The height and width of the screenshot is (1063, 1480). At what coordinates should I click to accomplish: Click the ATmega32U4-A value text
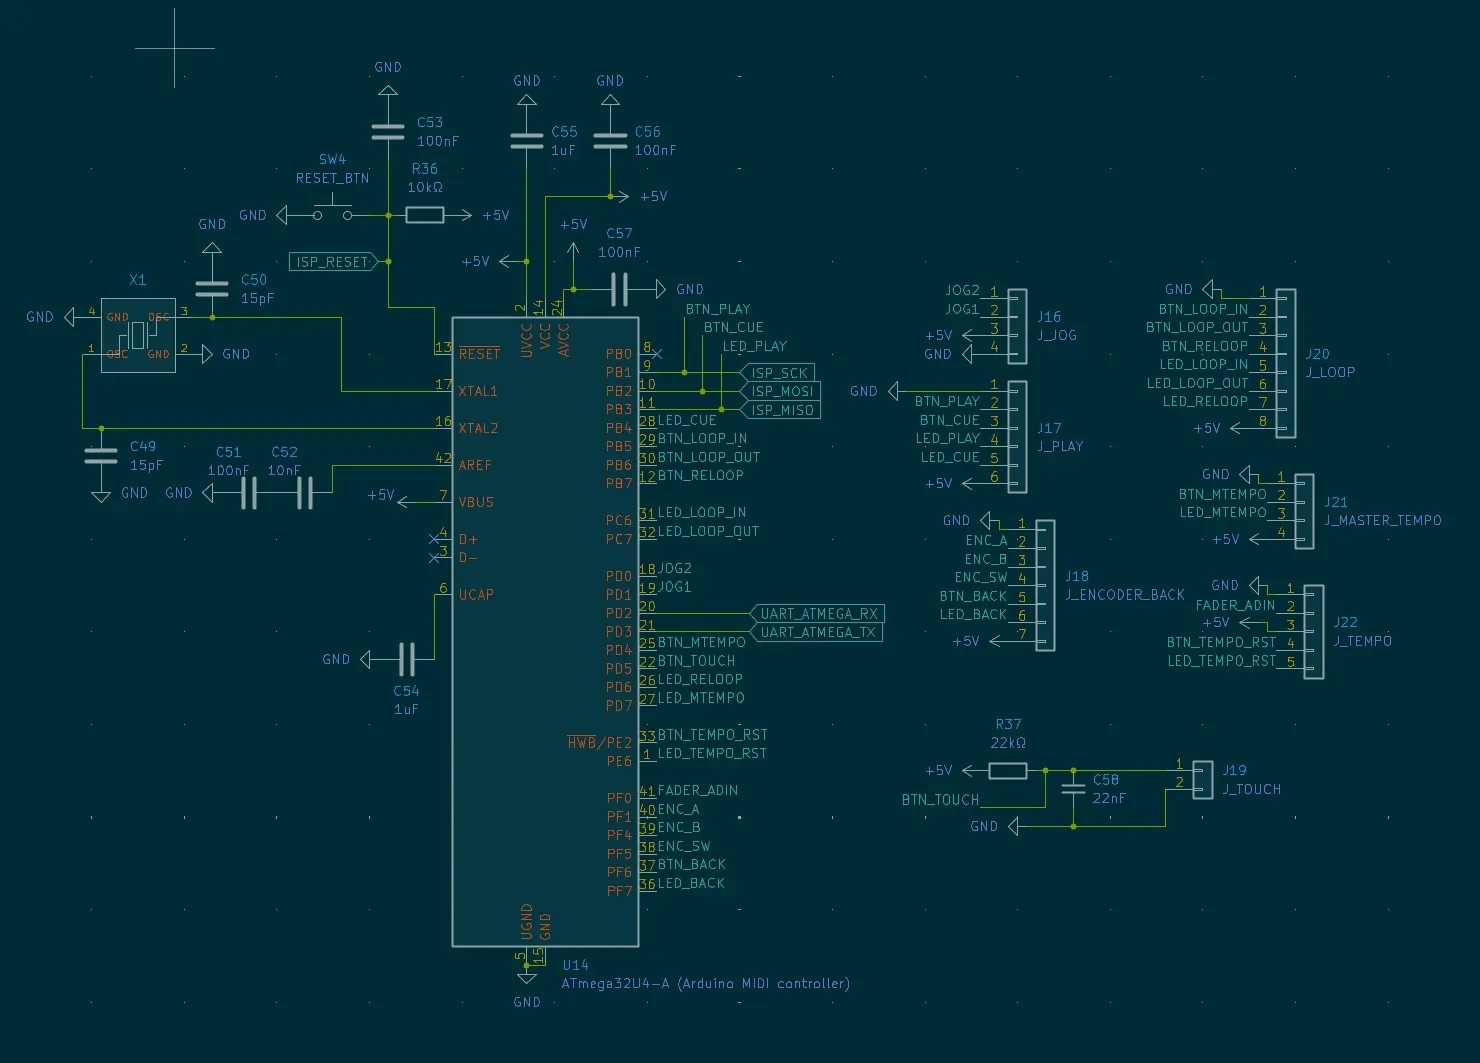[706, 983]
